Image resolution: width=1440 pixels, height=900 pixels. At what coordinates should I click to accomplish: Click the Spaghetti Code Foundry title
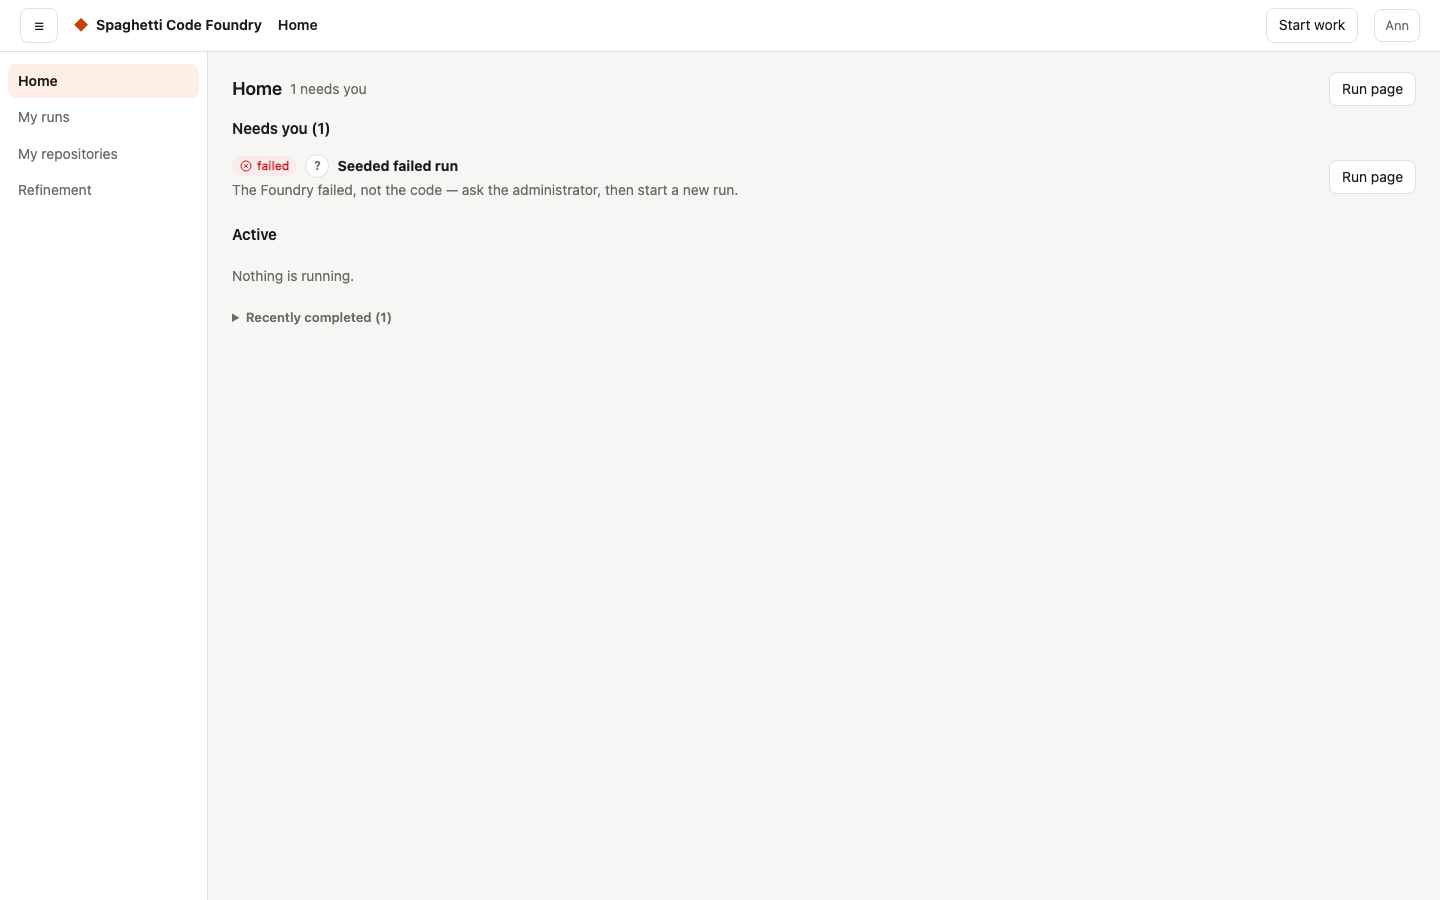click(x=179, y=25)
